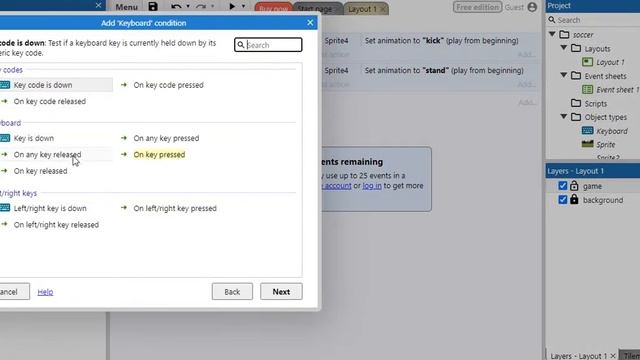Viewport: 640px width, 360px height.
Task: Choose On key code released condition
Action: coord(50,101)
